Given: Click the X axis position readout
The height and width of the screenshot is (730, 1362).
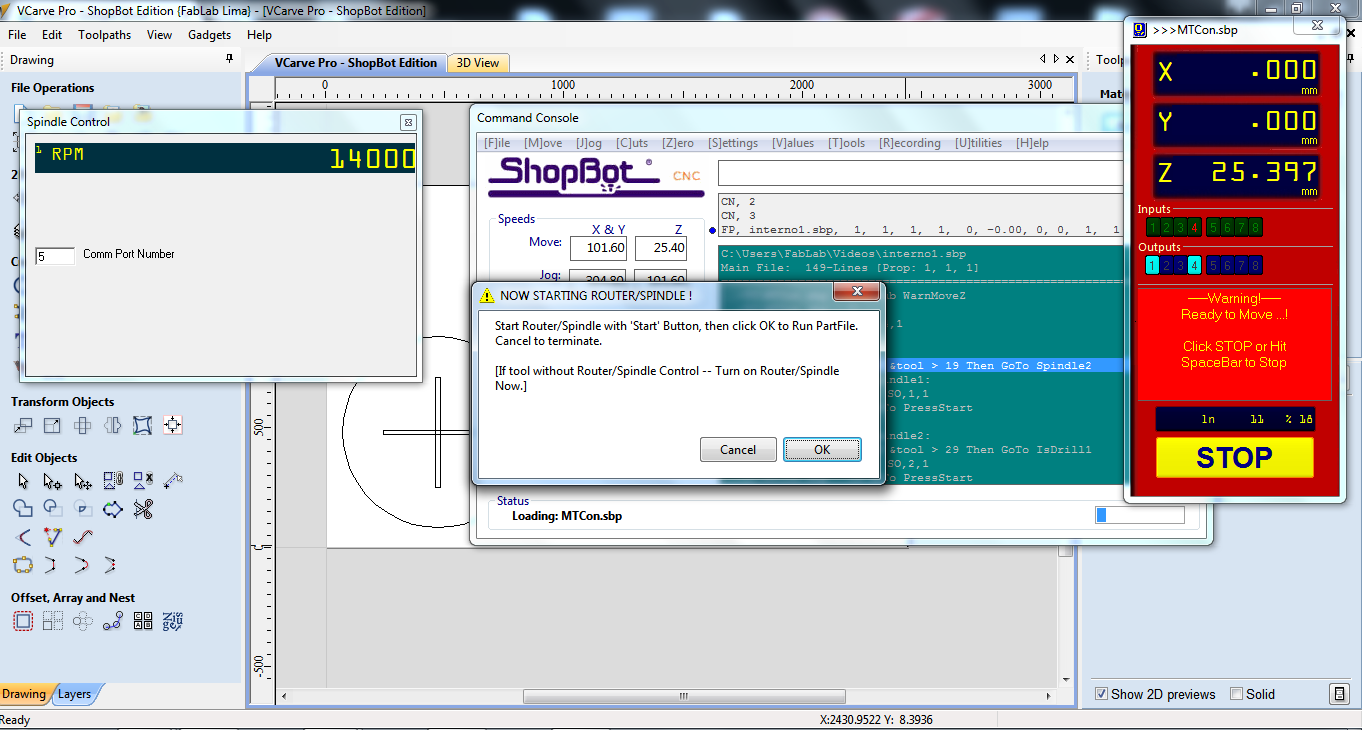Looking at the screenshot, I should point(1237,73).
